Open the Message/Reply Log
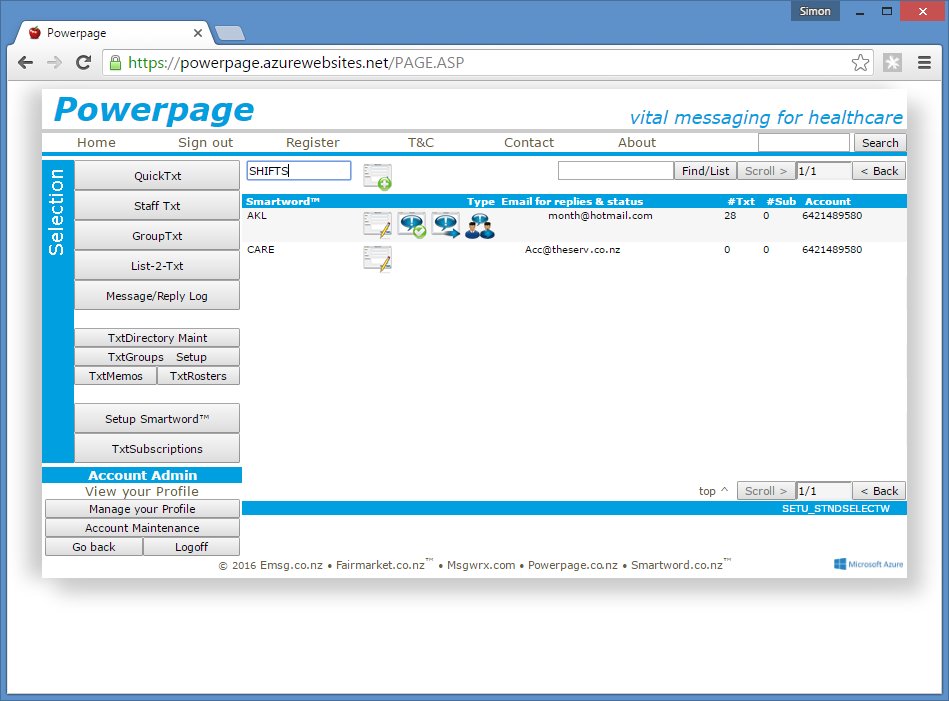The height and width of the screenshot is (701, 949). tap(157, 296)
